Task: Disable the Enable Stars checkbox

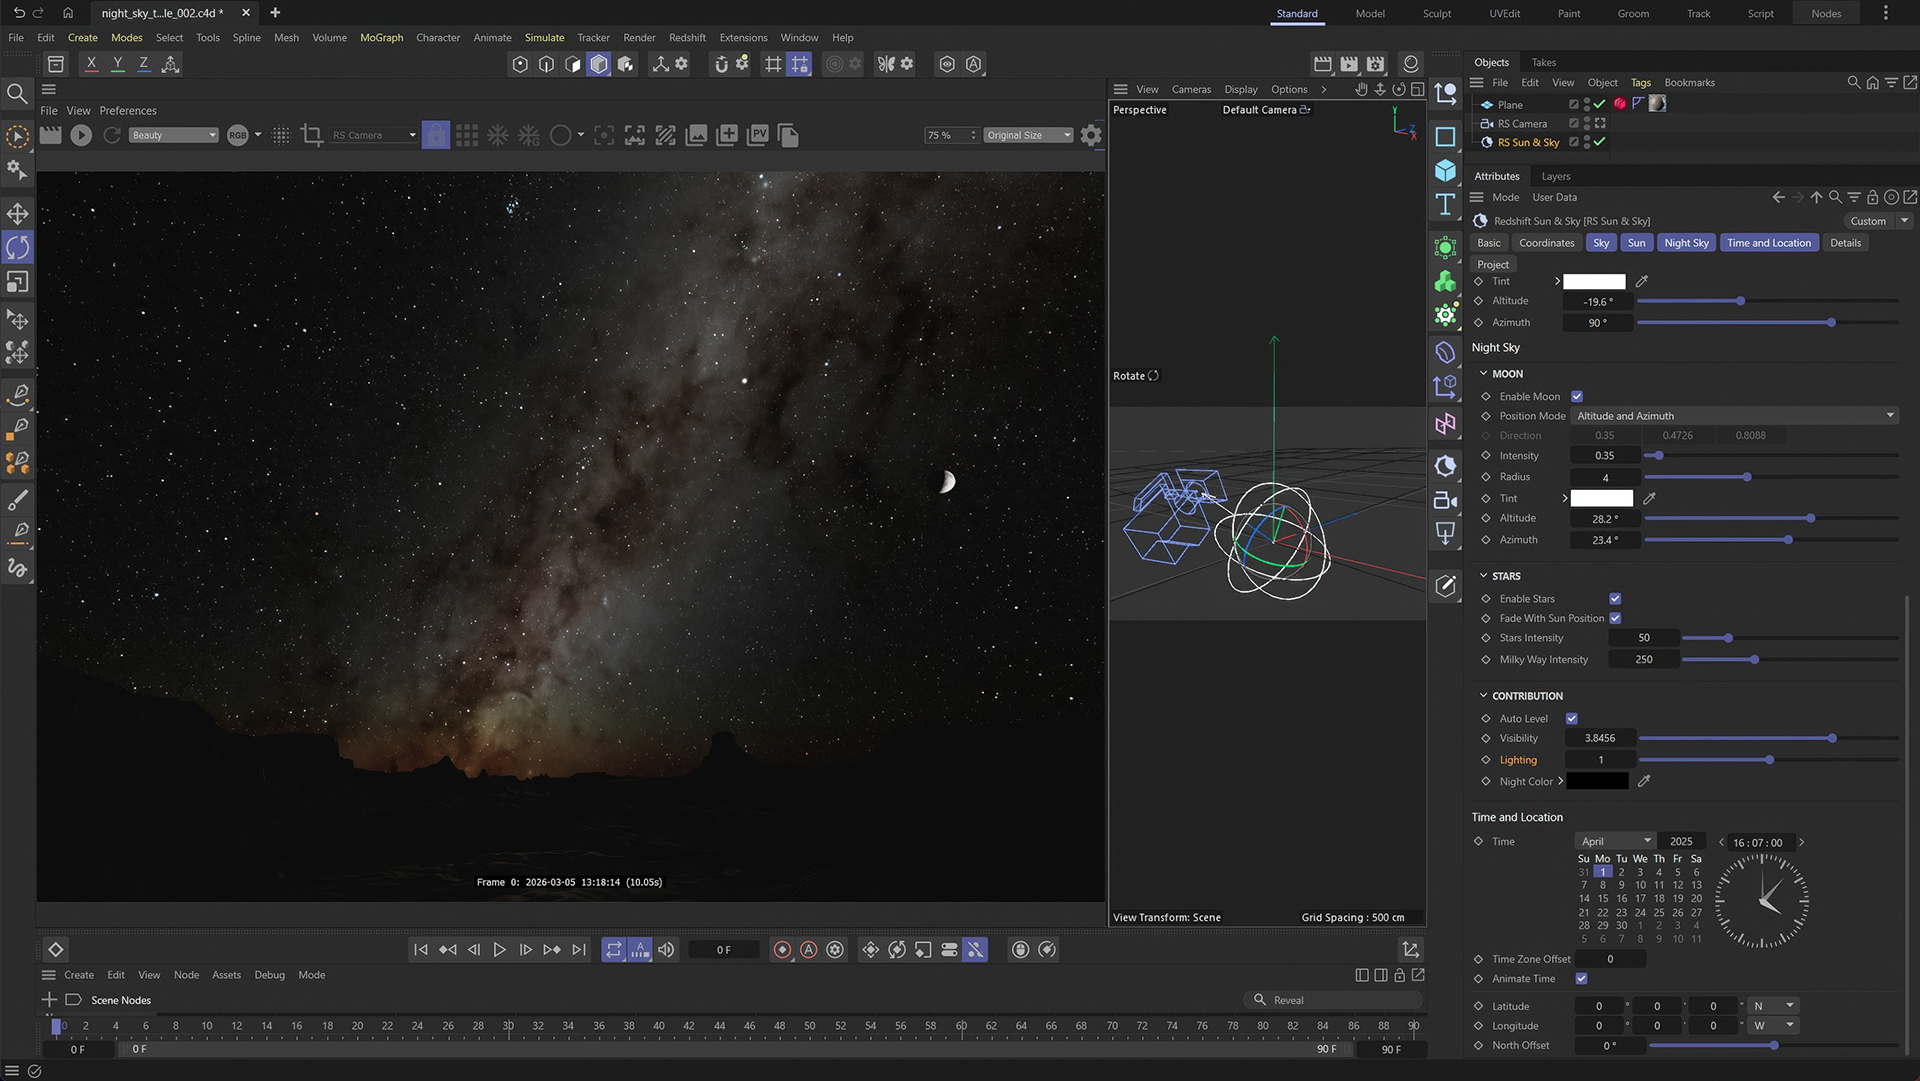Action: (x=1614, y=598)
